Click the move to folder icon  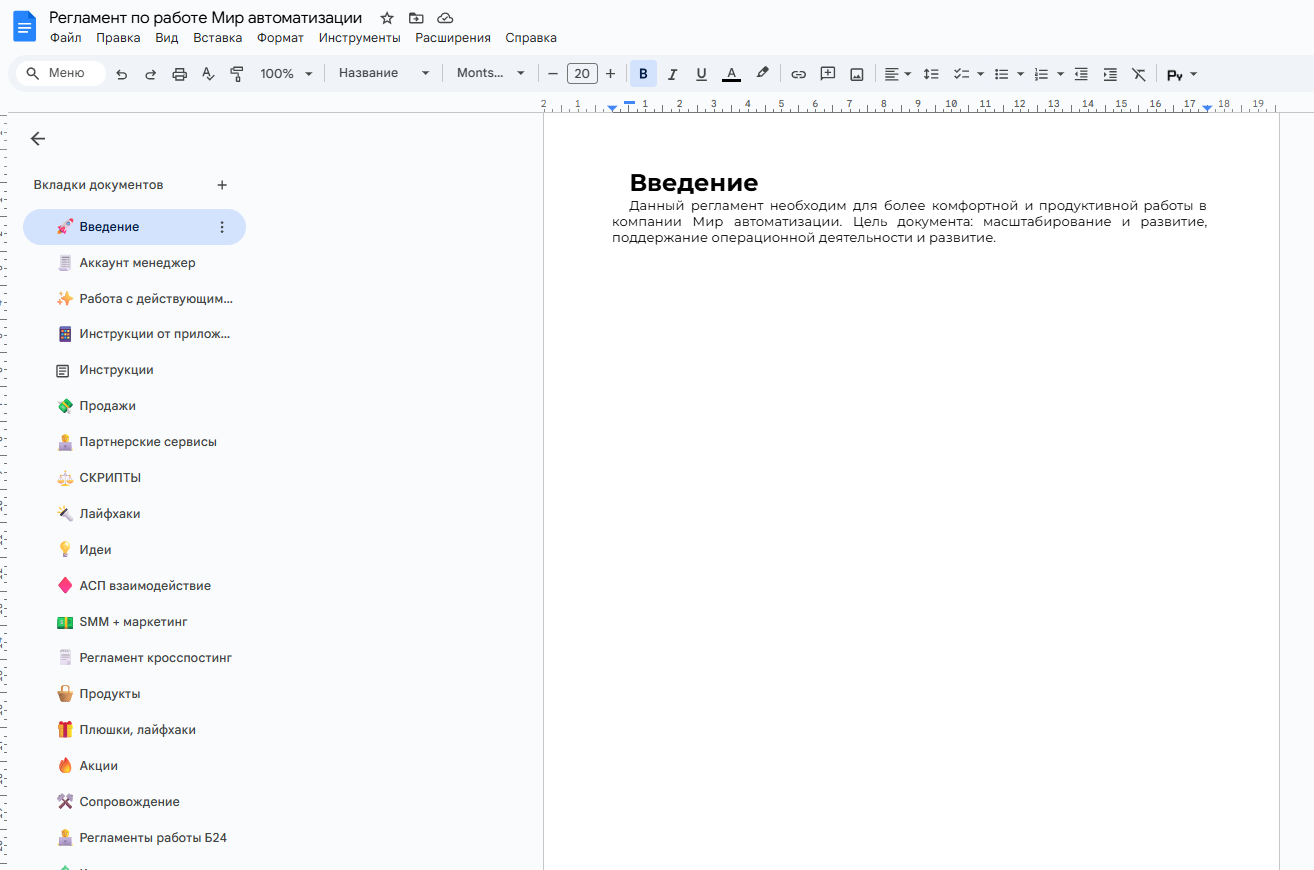[x=416, y=18]
